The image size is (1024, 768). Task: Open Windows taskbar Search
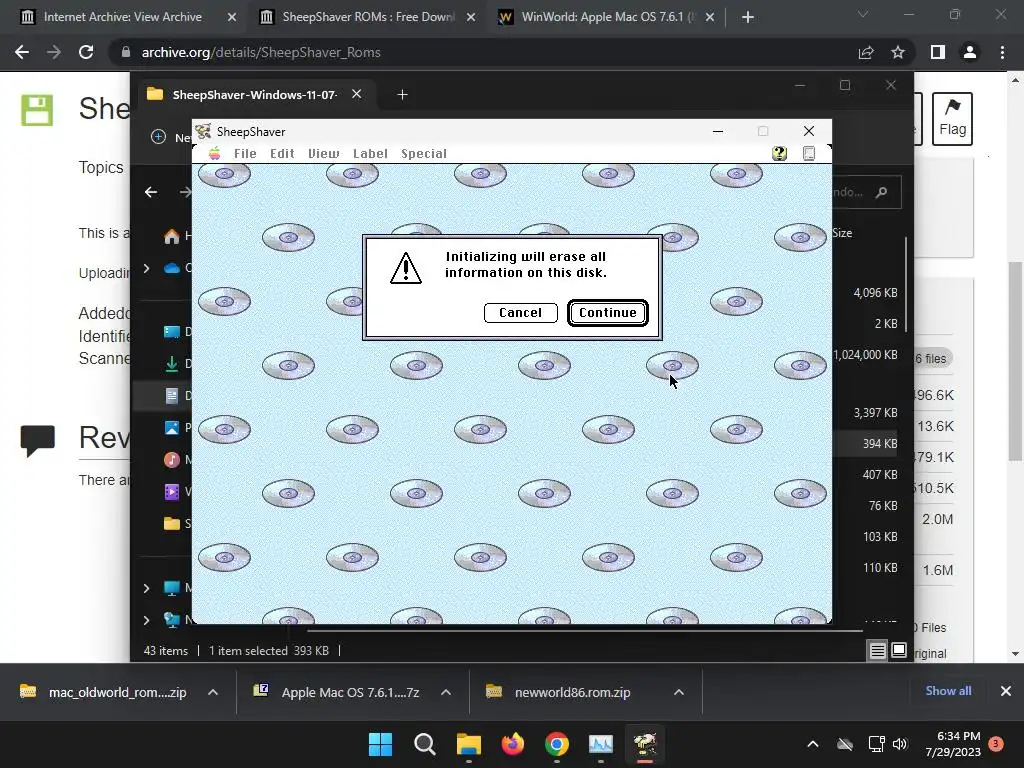(424, 744)
